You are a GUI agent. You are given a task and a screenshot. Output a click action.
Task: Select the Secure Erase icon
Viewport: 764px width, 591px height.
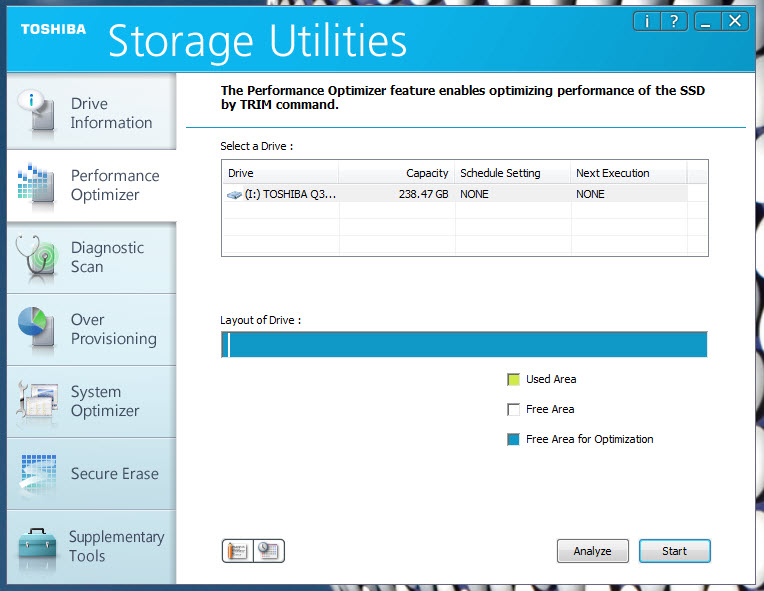pyautogui.click(x=38, y=474)
